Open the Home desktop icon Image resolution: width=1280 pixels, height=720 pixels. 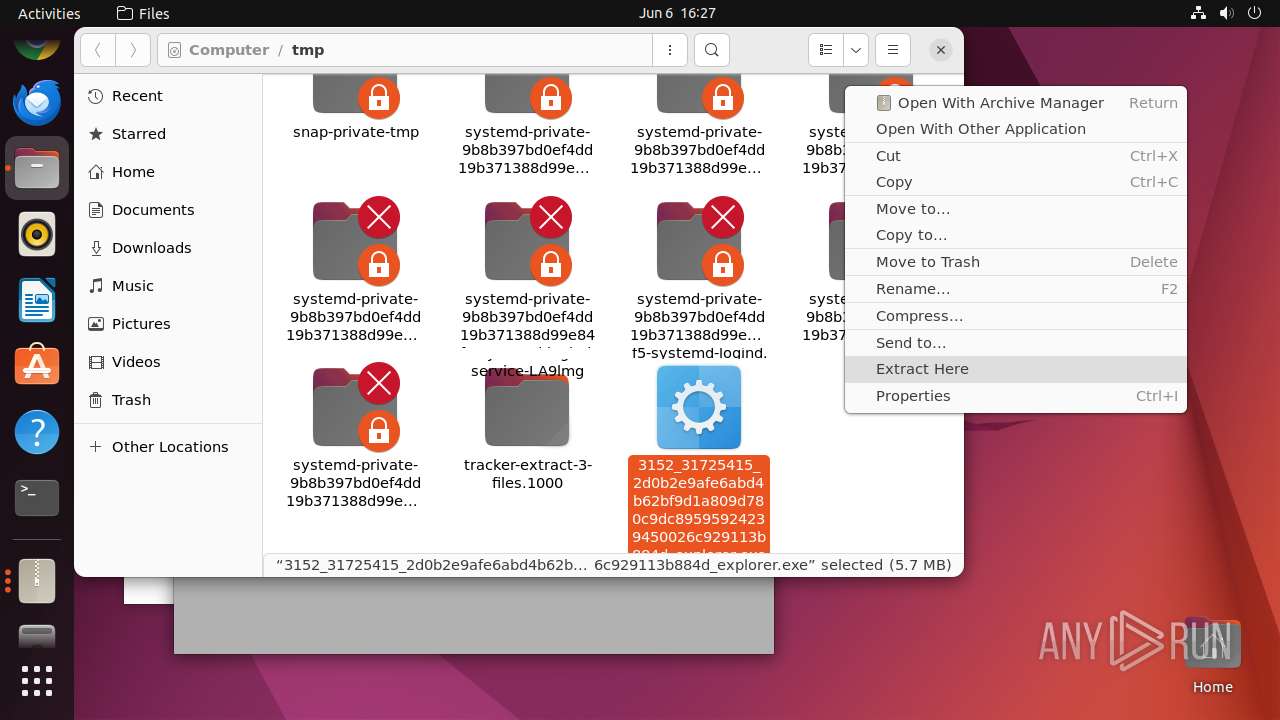click(x=1212, y=656)
